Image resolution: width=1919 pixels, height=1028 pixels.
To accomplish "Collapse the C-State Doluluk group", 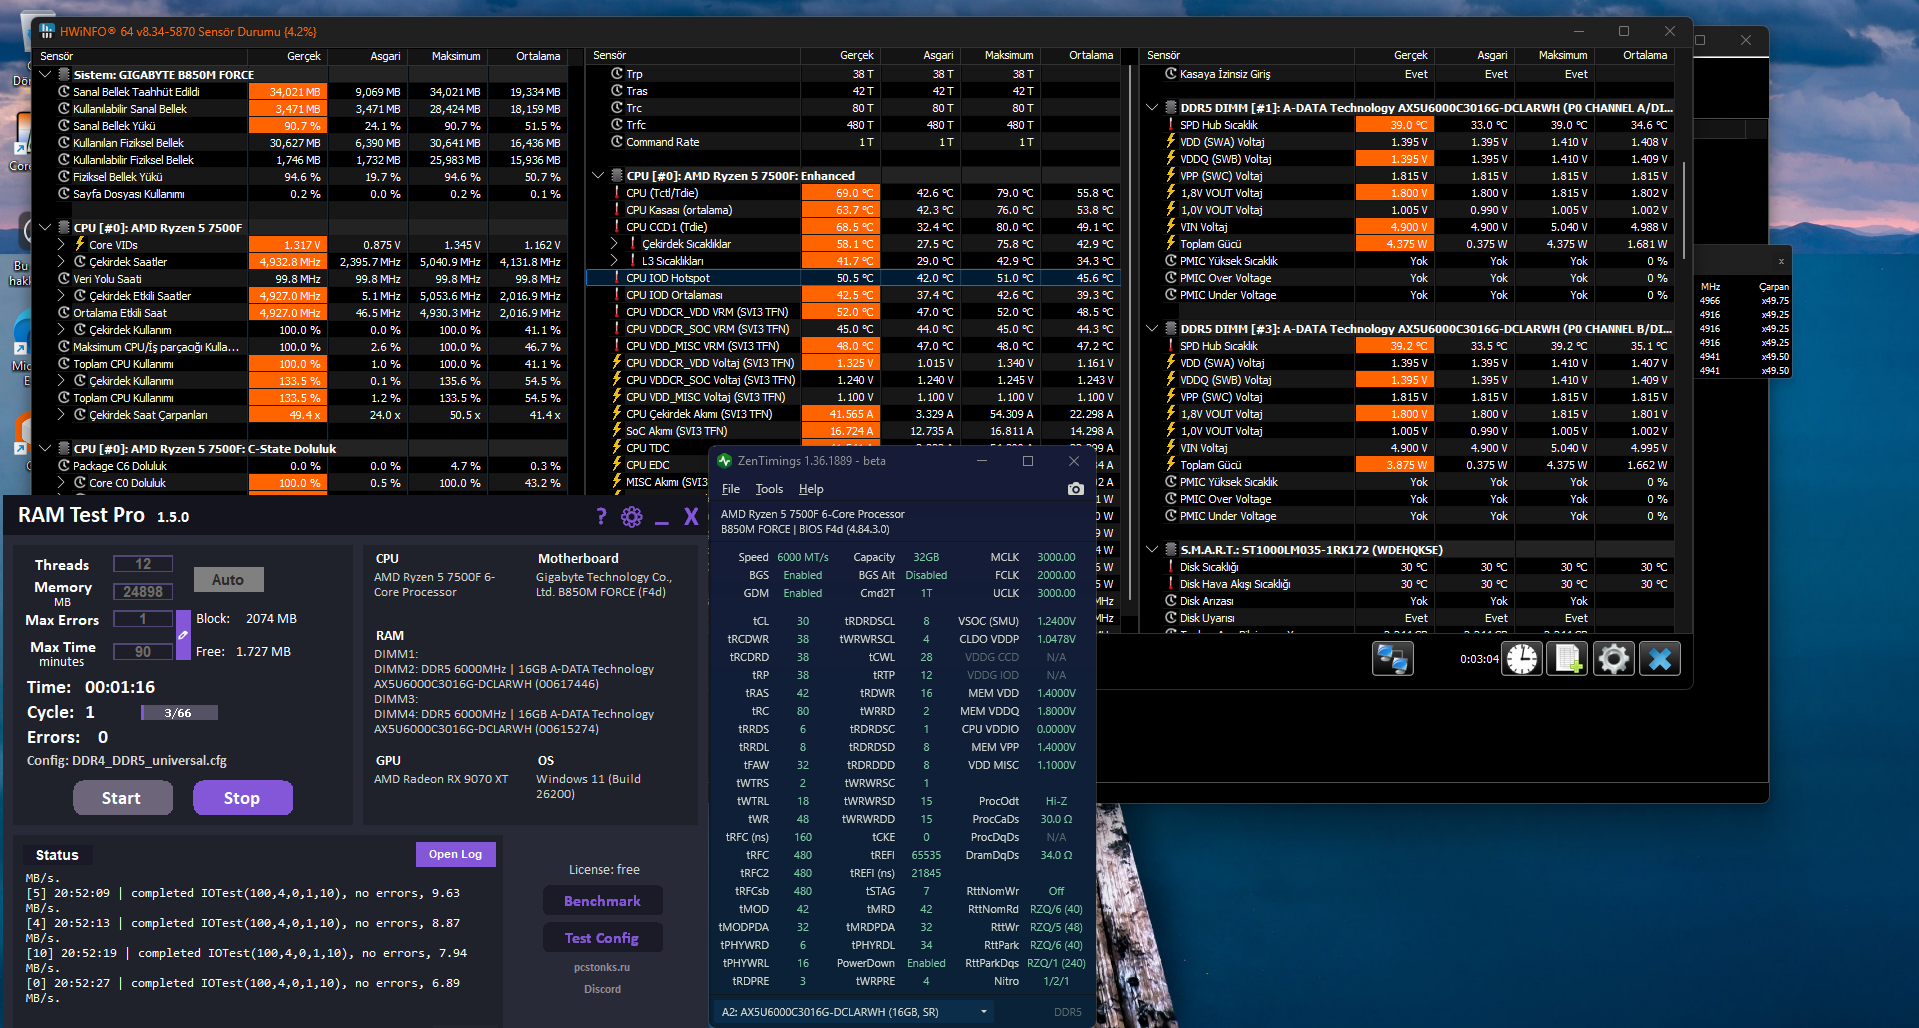I will [x=45, y=448].
